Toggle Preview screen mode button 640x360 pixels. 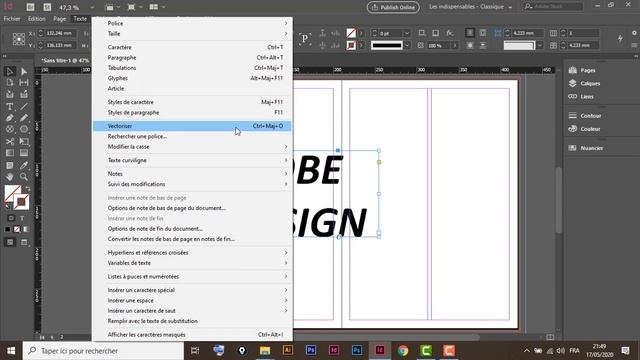24,242
